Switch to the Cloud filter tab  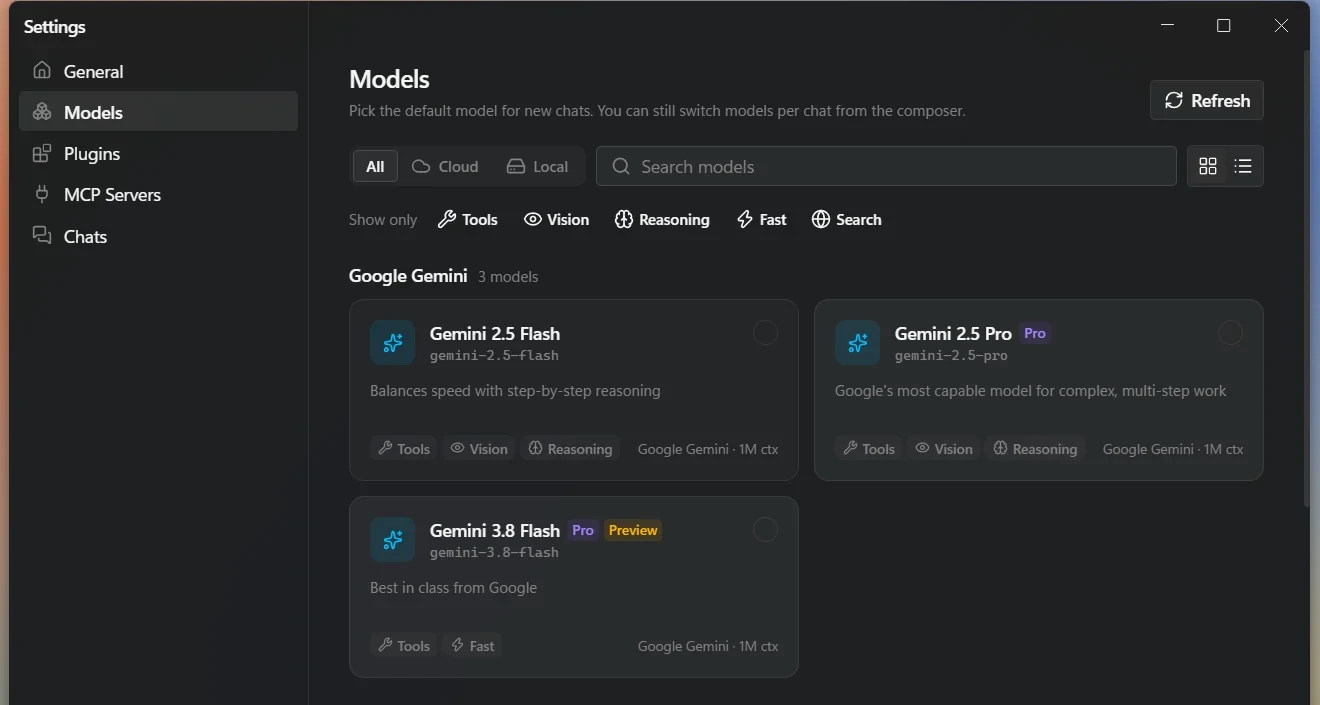(x=445, y=166)
